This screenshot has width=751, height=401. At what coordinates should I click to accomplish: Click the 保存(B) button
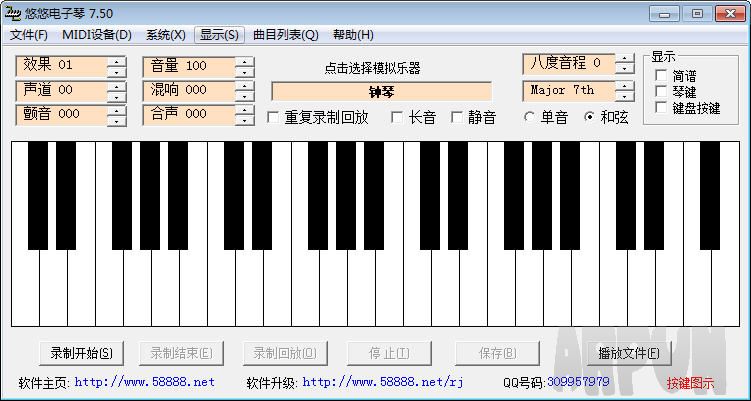click(x=497, y=354)
